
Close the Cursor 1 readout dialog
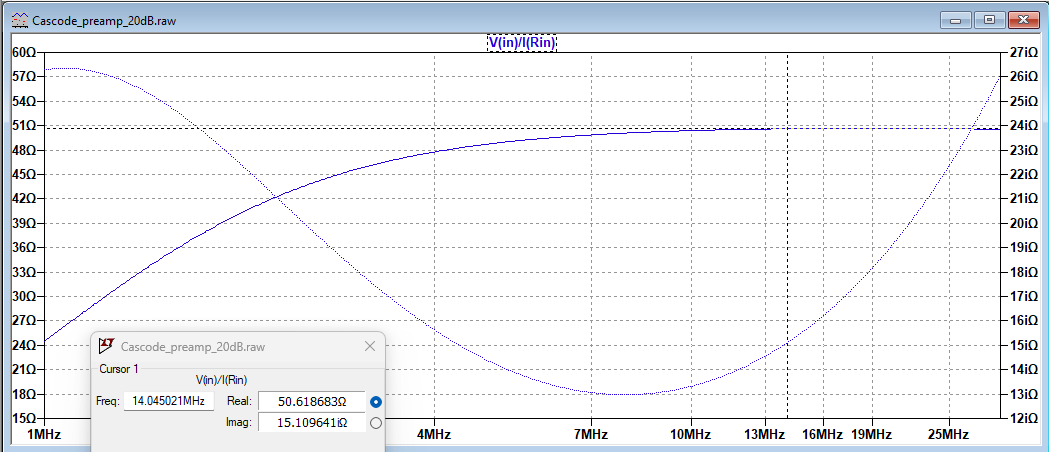click(x=370, y=346)
